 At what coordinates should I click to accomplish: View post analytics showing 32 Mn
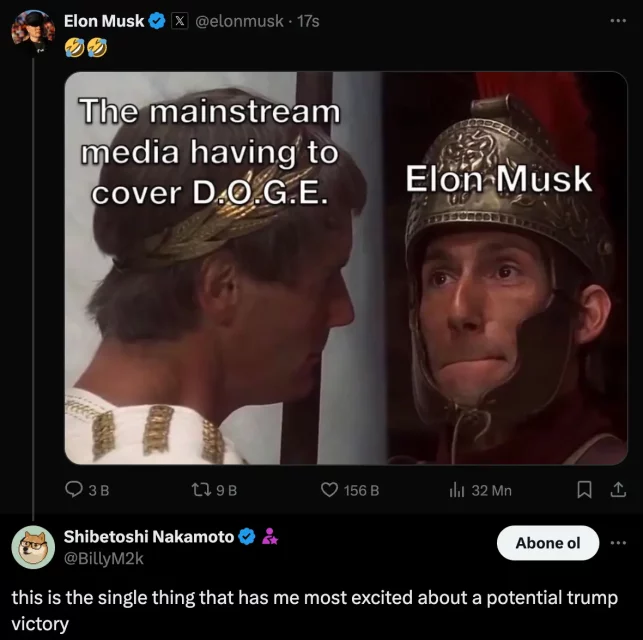(459, 490)
